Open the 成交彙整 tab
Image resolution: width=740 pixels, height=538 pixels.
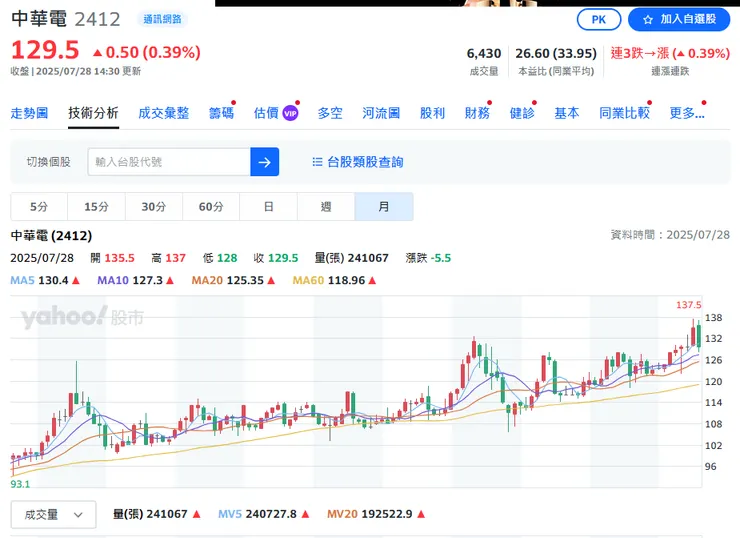pos(164,113)
